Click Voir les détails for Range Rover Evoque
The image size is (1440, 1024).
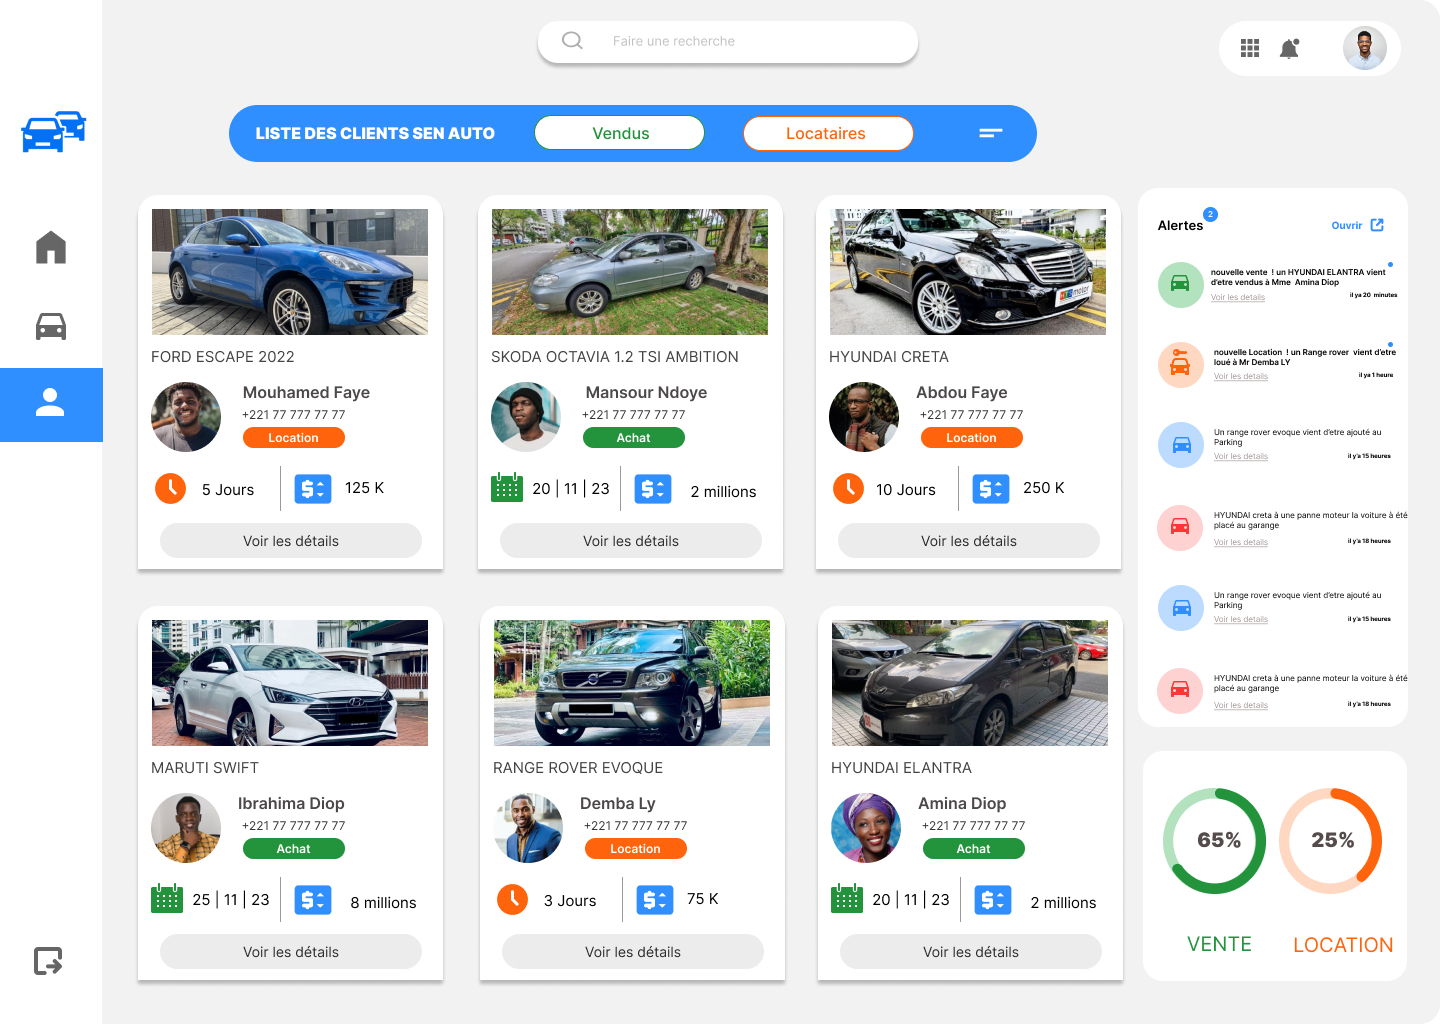click(x=633, y=952)
